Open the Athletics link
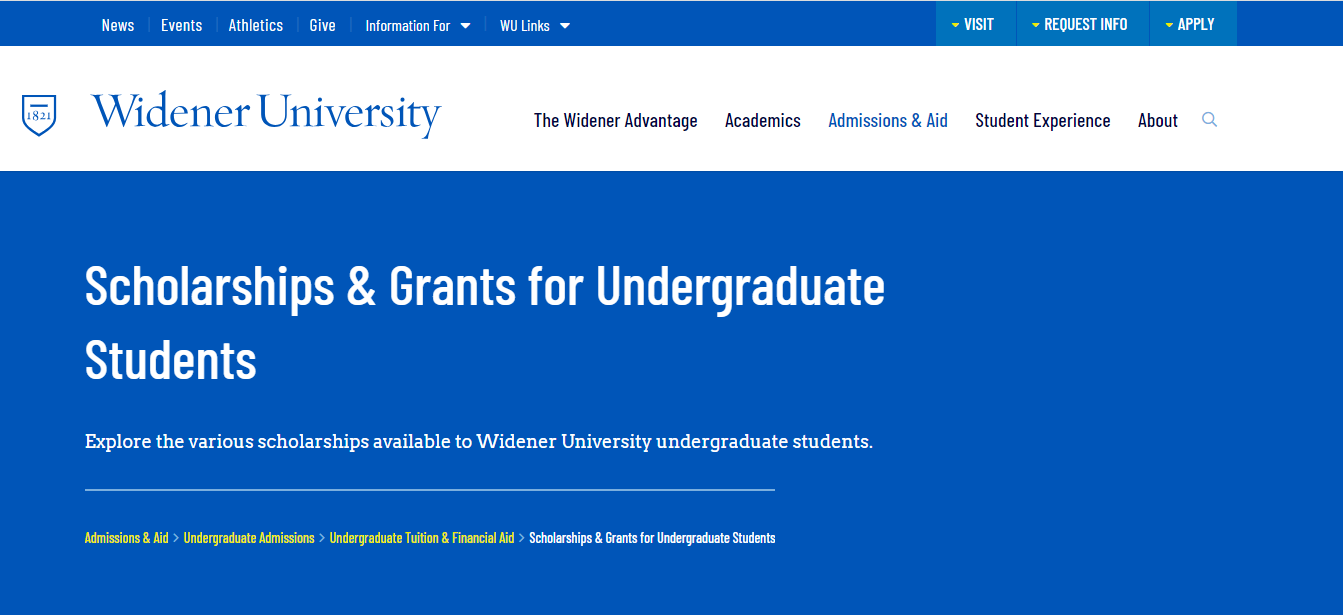Viewport: 1343px width, 615px height. [x=255, y=25]
